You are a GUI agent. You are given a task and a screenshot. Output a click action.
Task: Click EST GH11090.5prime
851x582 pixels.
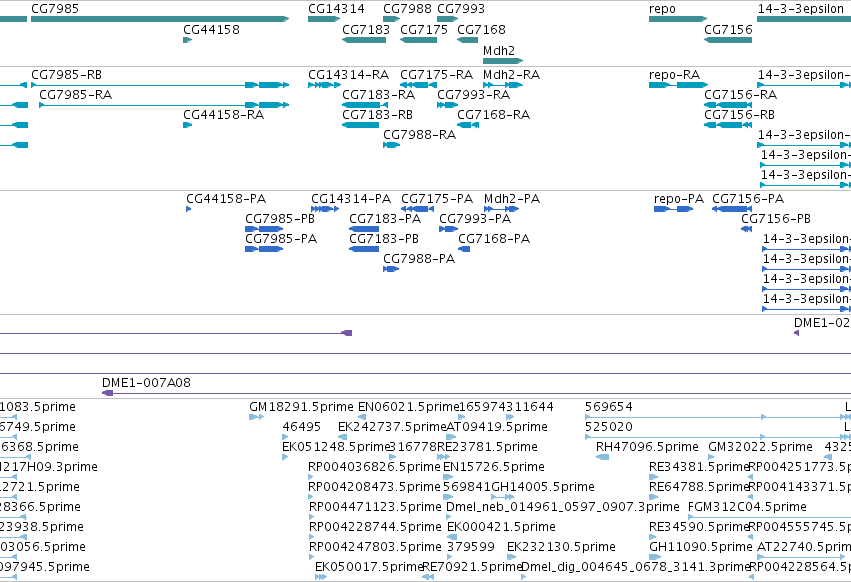click(655, 557)
